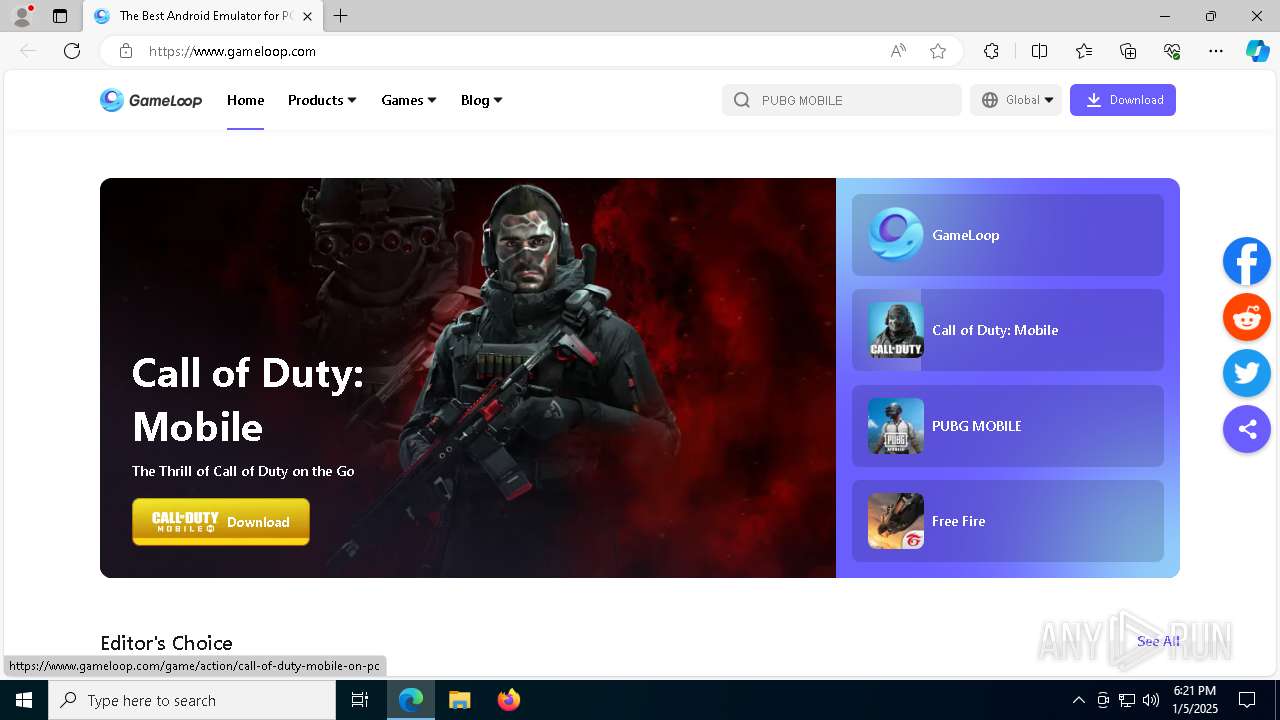Open the Favorites list icon

[1084, 51]
